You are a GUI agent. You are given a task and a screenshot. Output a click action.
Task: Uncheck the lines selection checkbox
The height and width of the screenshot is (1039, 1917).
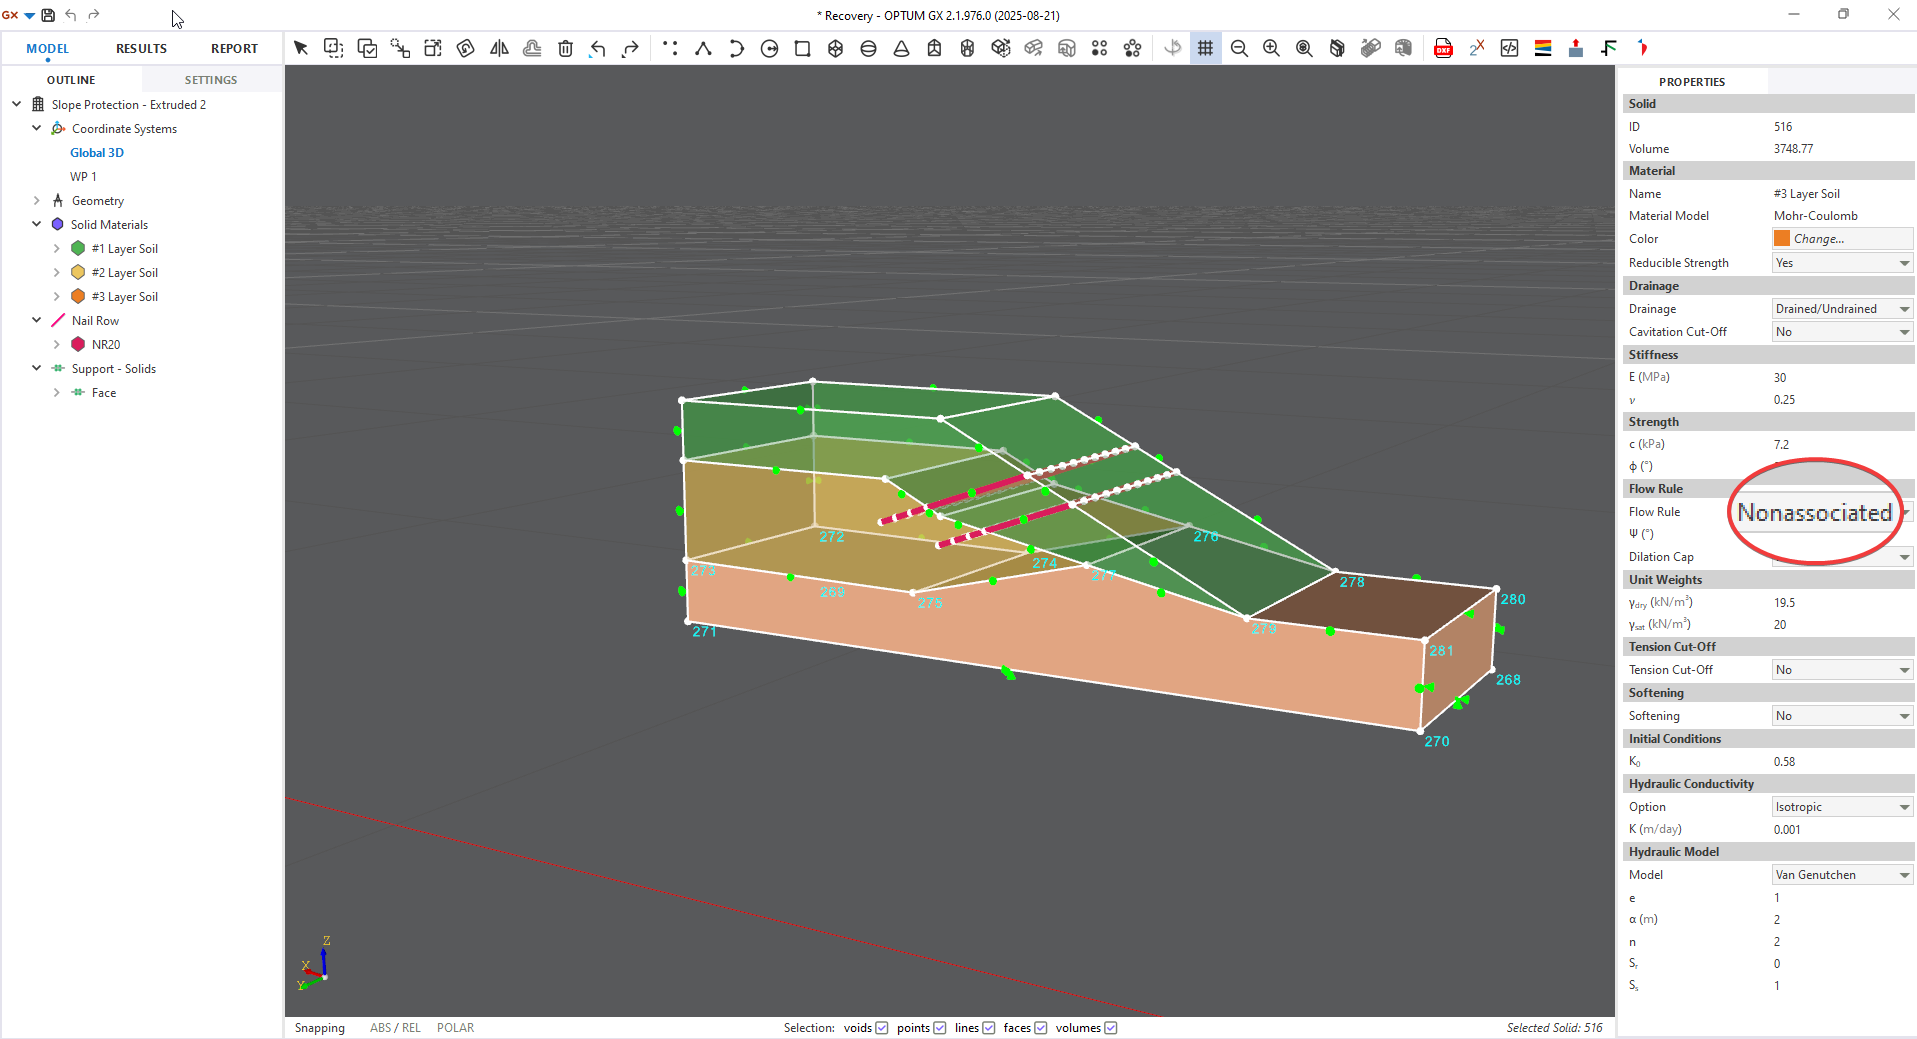coord(989,1027)
